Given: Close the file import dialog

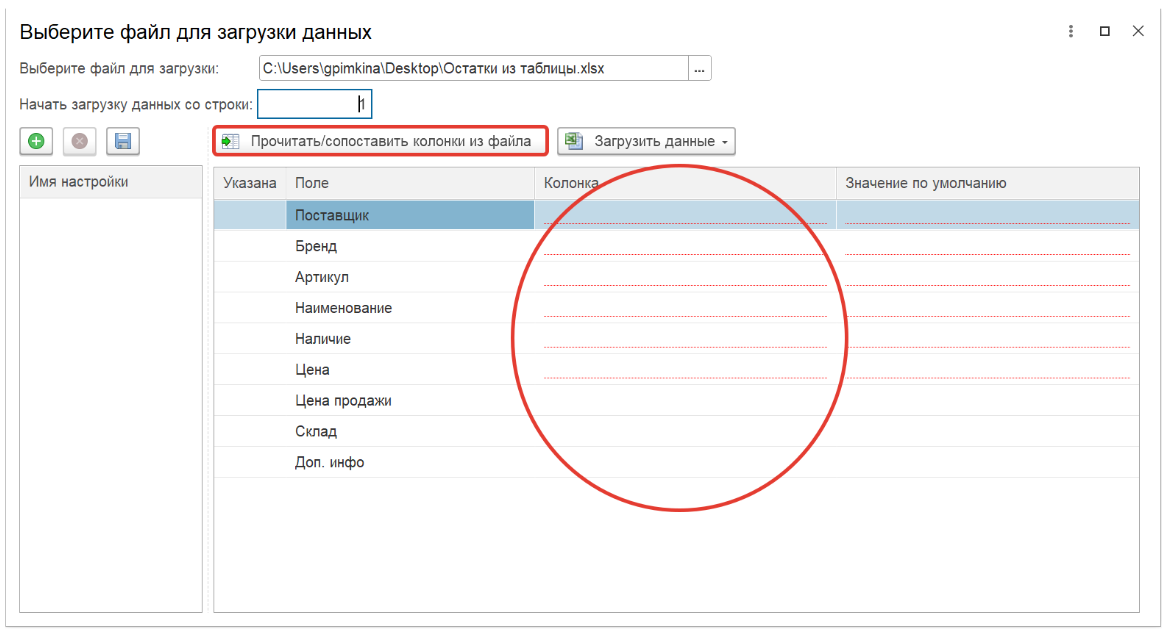Looking at the screenshot, I should point(1138,31).
